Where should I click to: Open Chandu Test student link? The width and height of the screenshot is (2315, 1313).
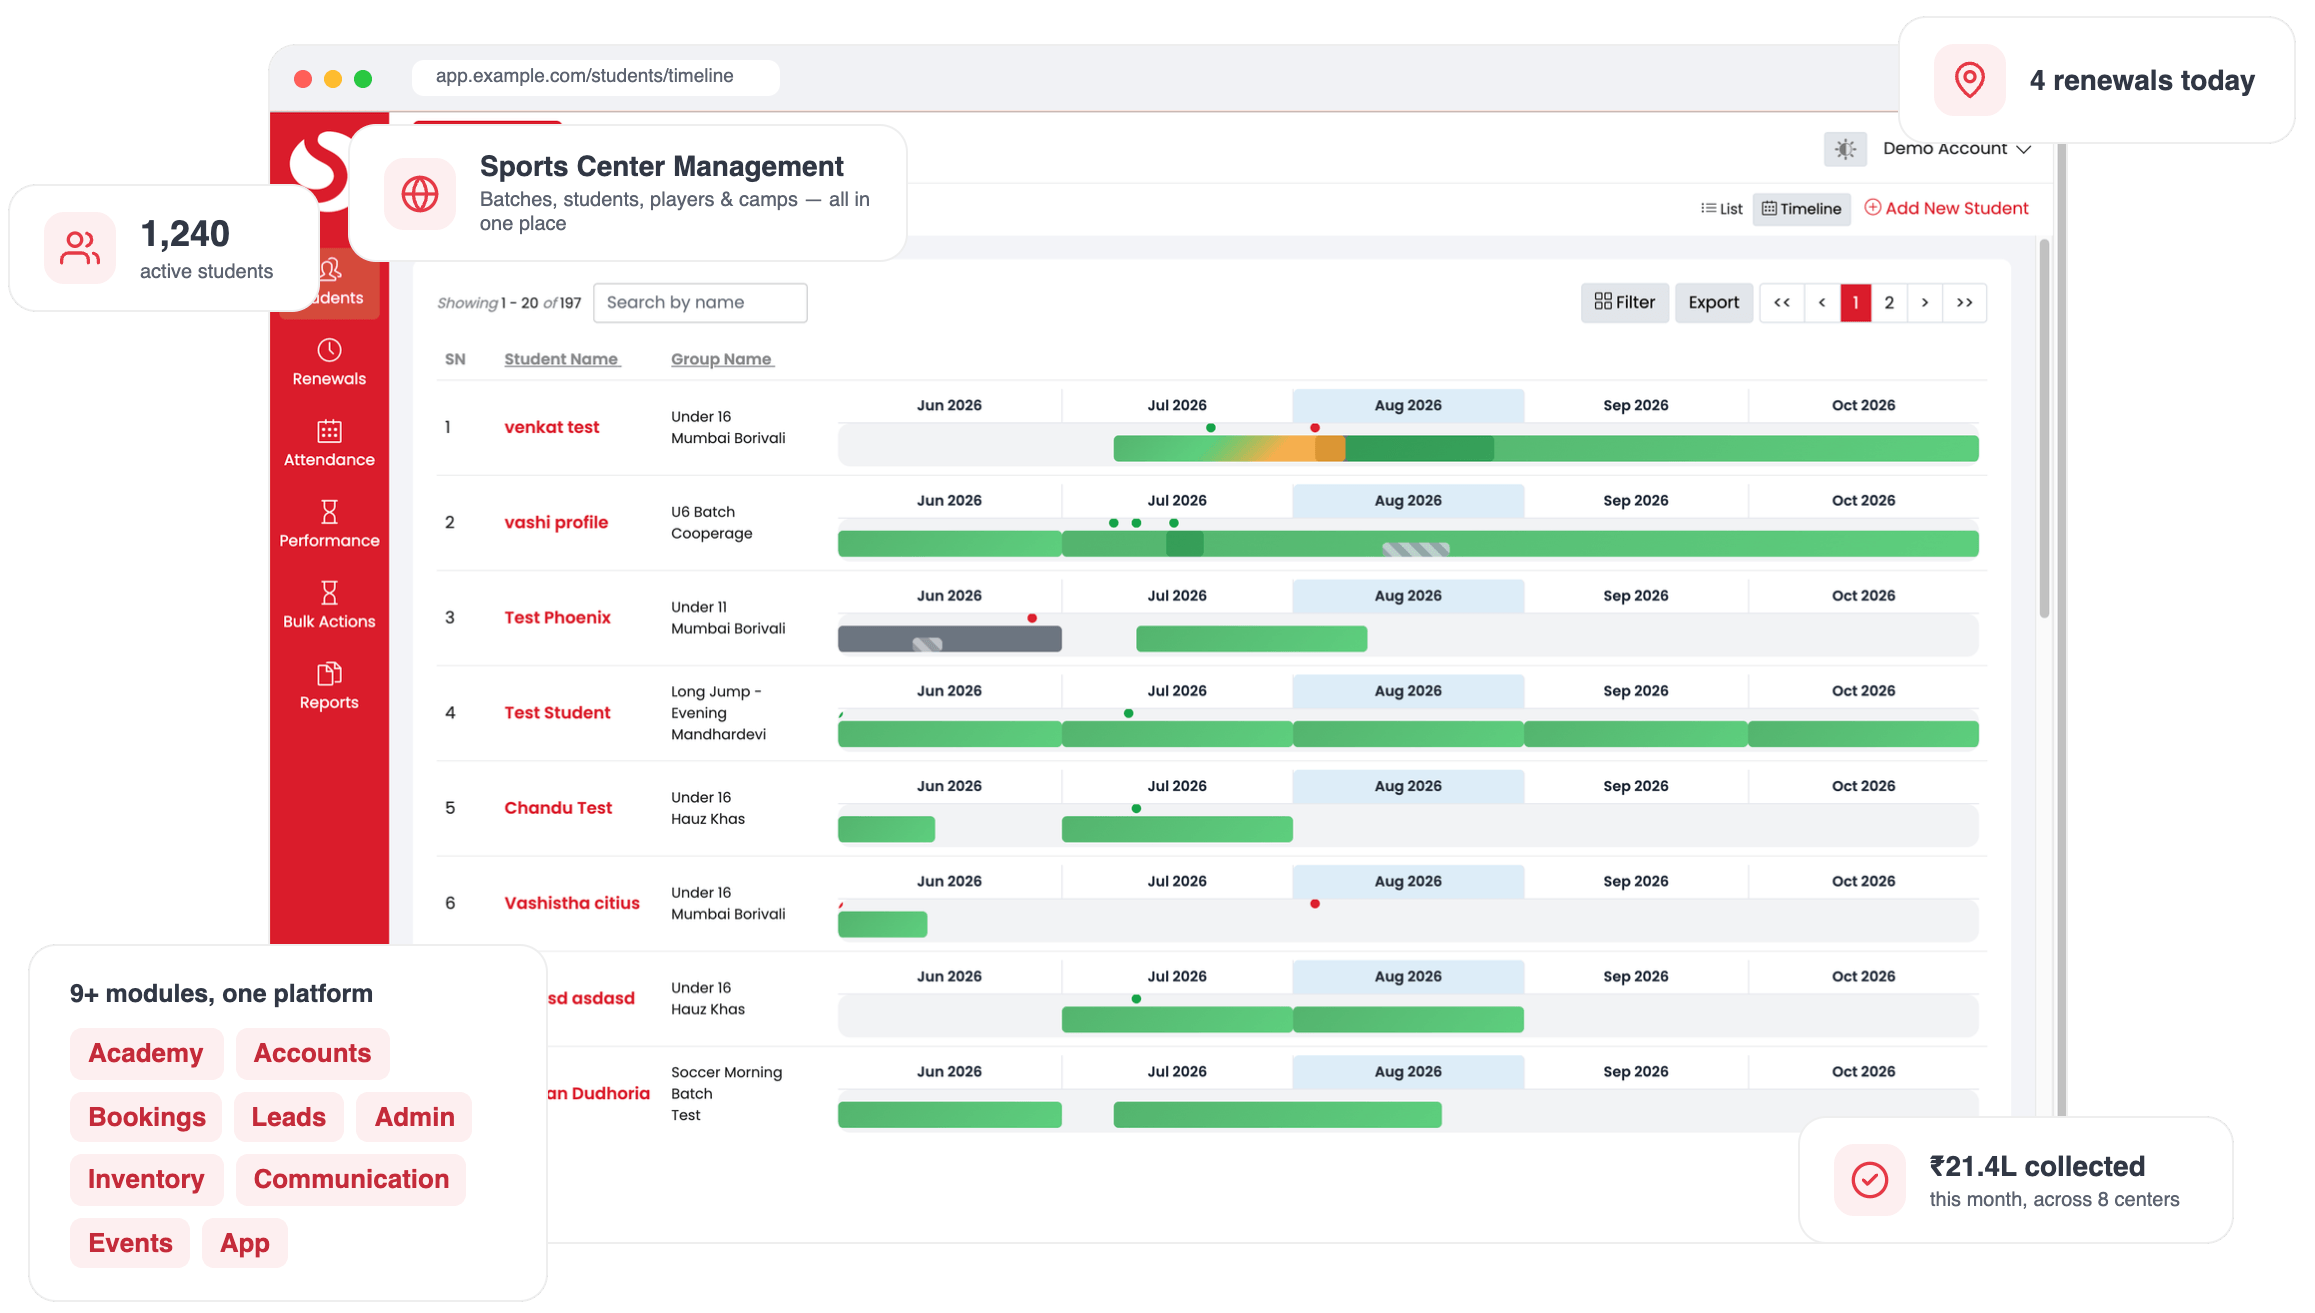(x=558, y=807)
